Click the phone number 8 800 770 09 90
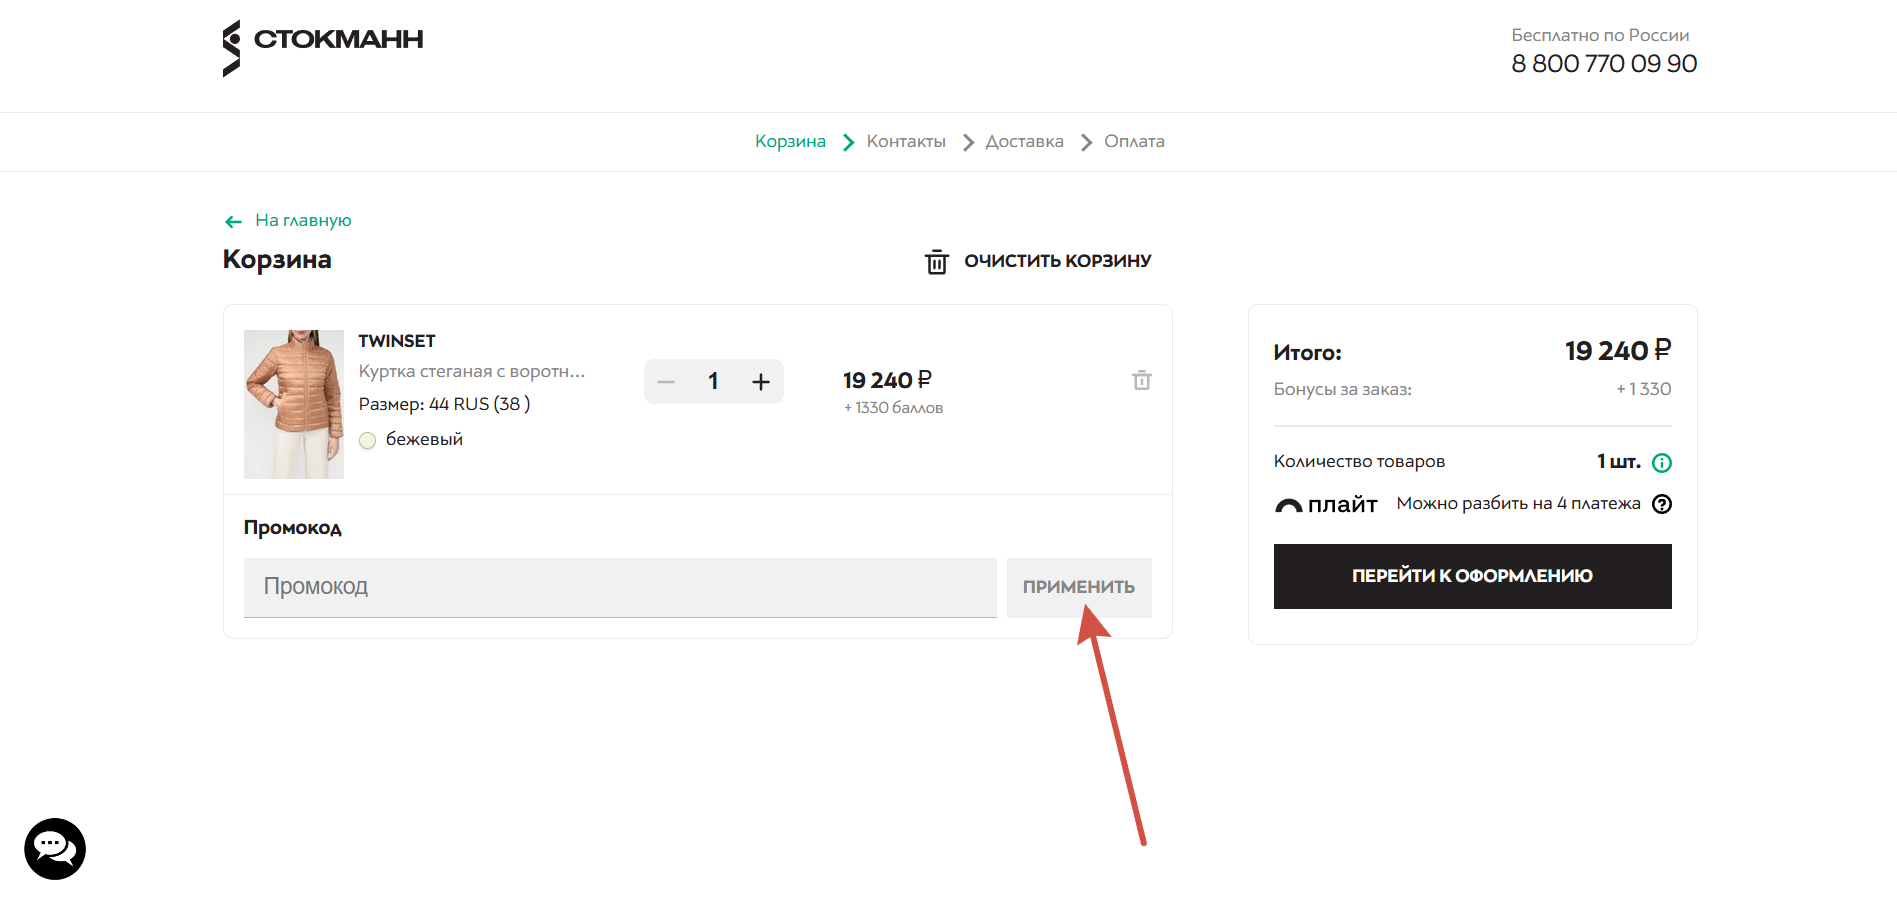Viewport: 1897px width, 911px height. point(1604,64)
